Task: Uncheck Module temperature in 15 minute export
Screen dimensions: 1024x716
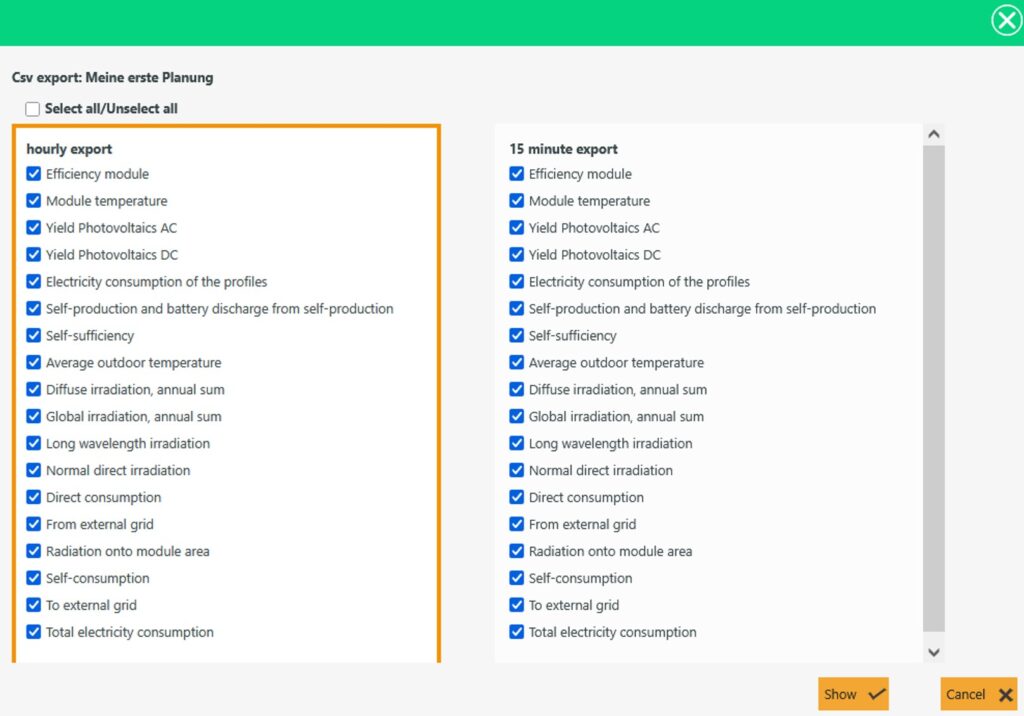Action: point(517,201)
